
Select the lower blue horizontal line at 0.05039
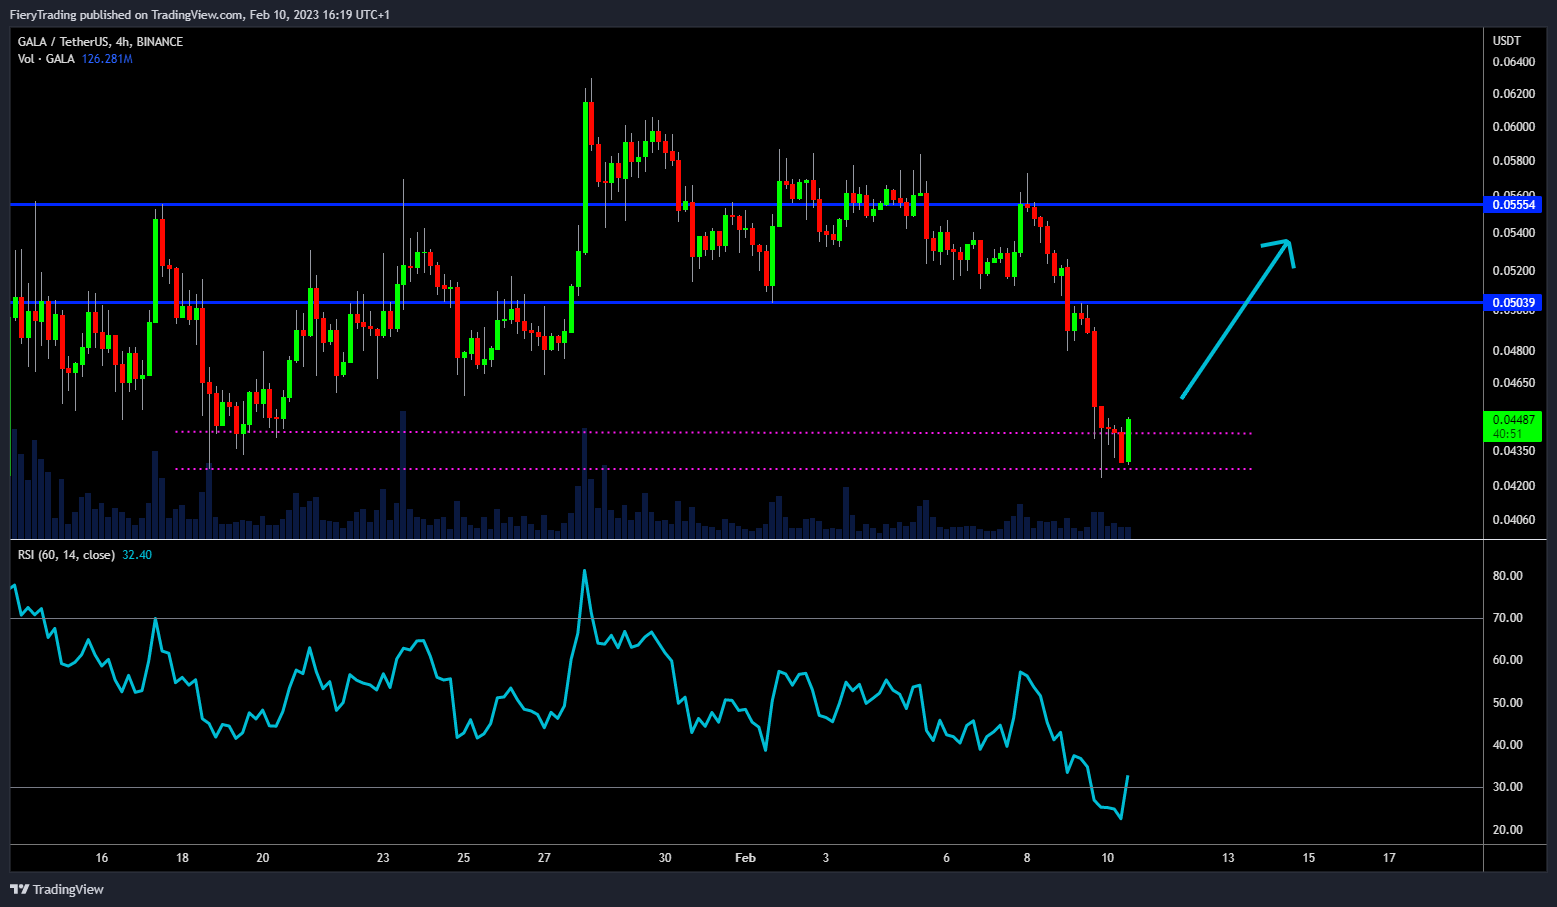click(745, 302)
